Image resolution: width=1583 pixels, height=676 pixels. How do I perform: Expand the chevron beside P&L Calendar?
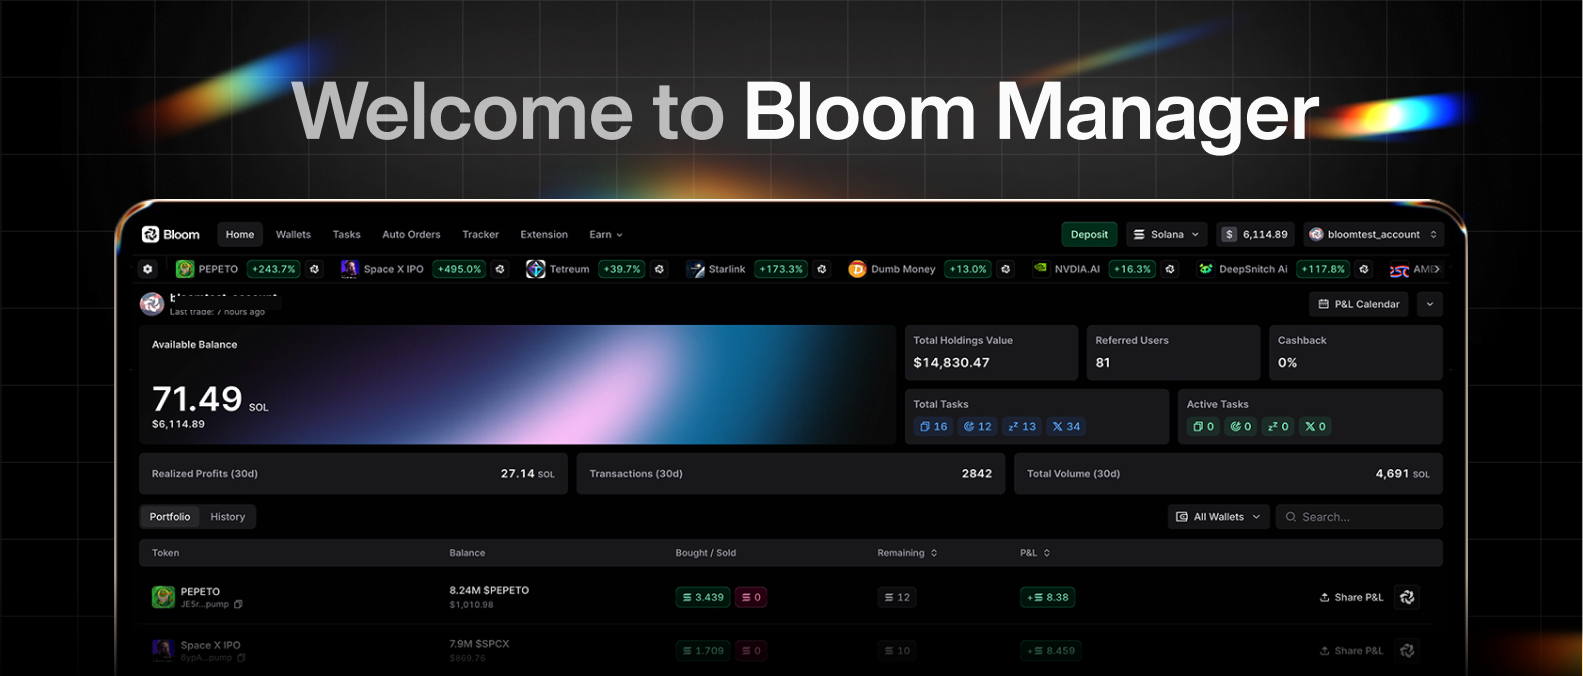point(1430,304)
